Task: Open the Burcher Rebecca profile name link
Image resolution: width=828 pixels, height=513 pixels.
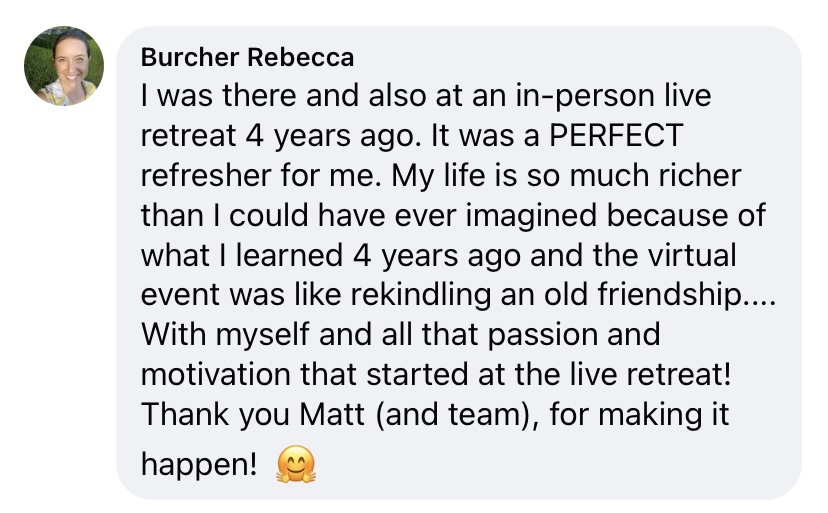Action: point(247,57)
